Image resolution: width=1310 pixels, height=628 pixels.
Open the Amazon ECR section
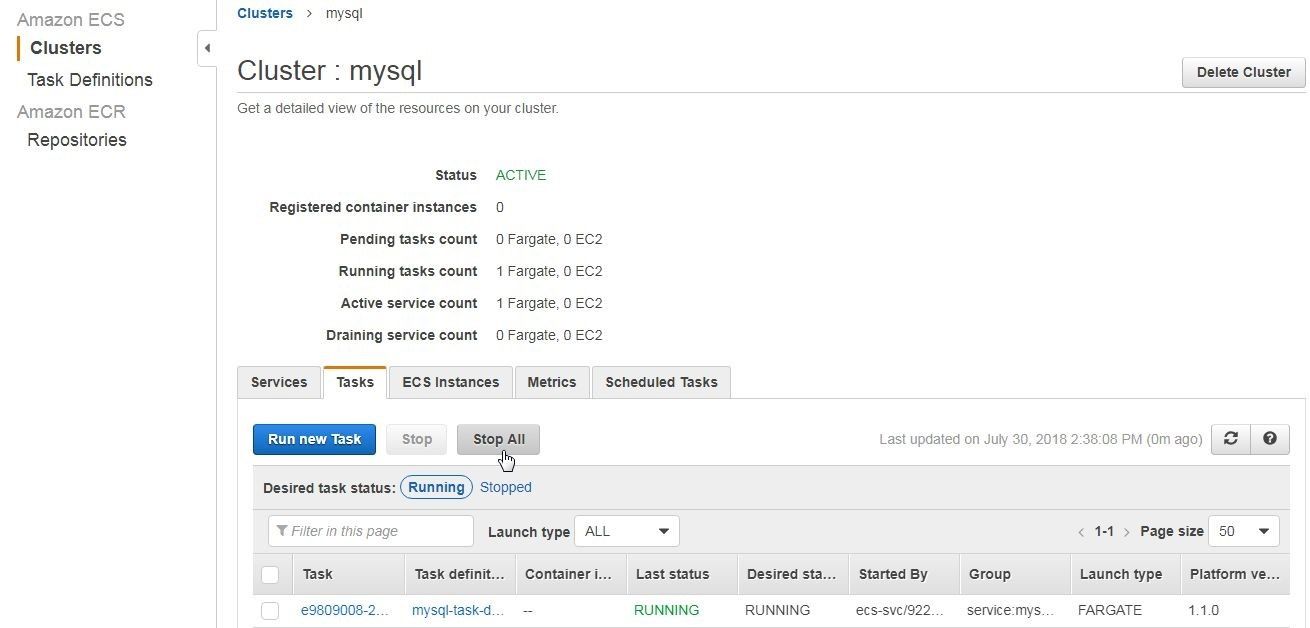click(71, 111)
